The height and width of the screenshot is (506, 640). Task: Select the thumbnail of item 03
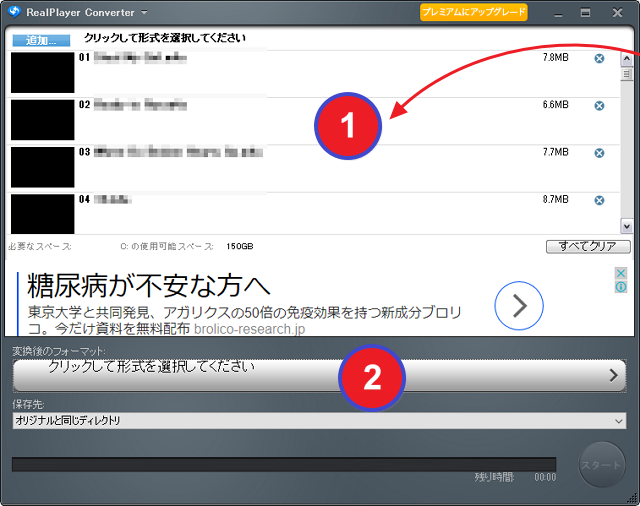click(42, 167)
